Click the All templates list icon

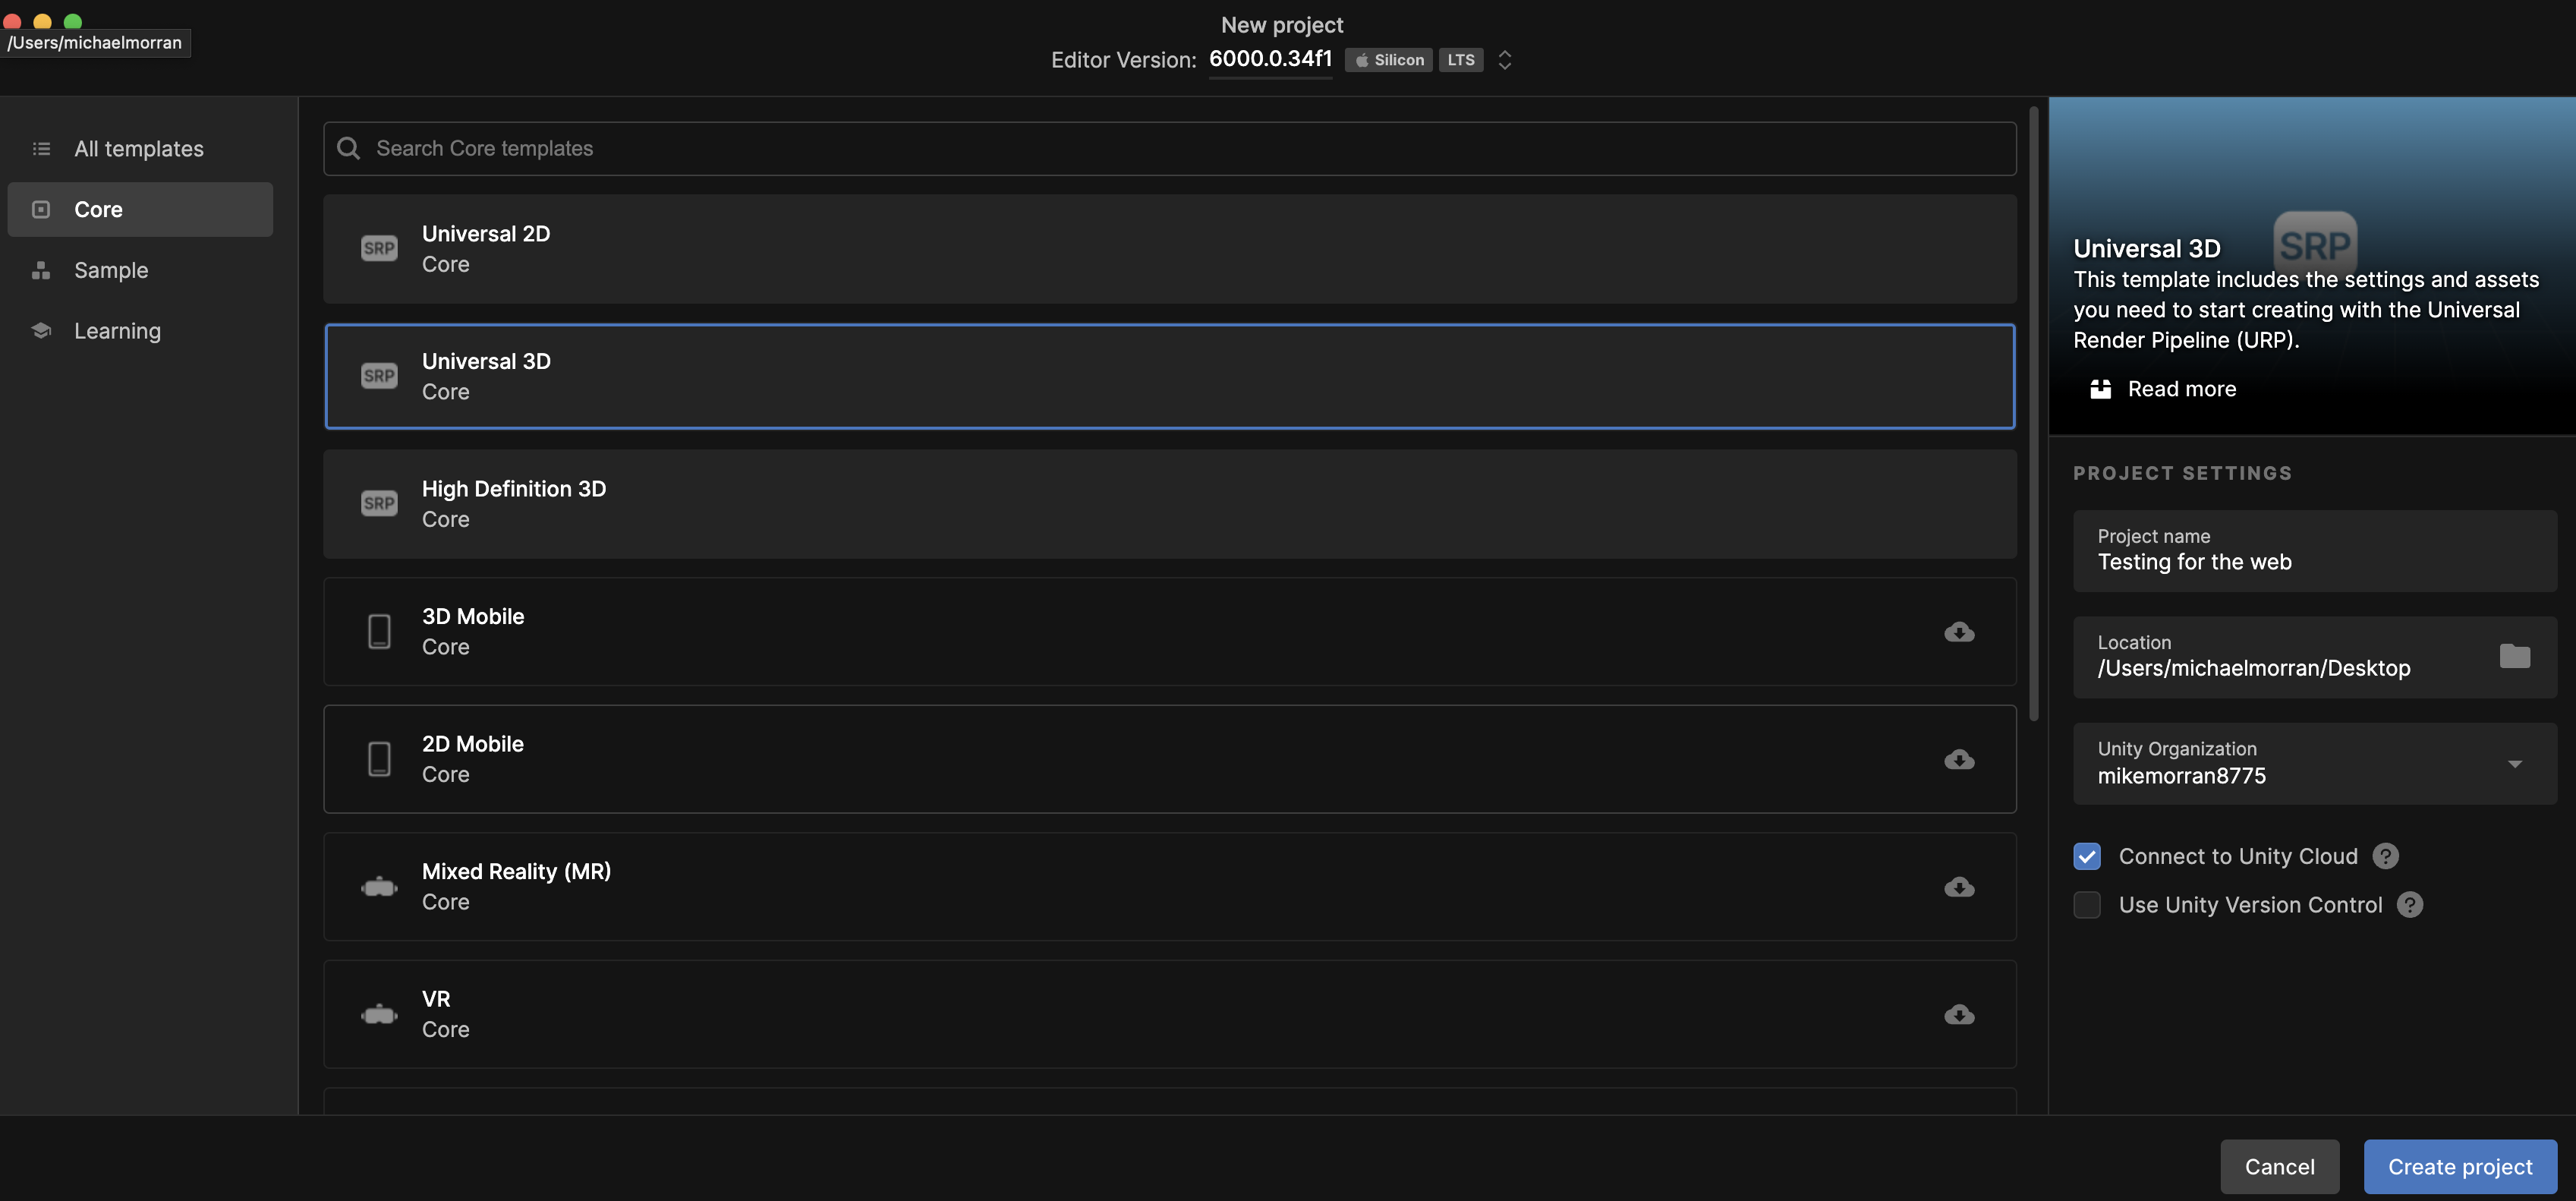click(41, 149)
